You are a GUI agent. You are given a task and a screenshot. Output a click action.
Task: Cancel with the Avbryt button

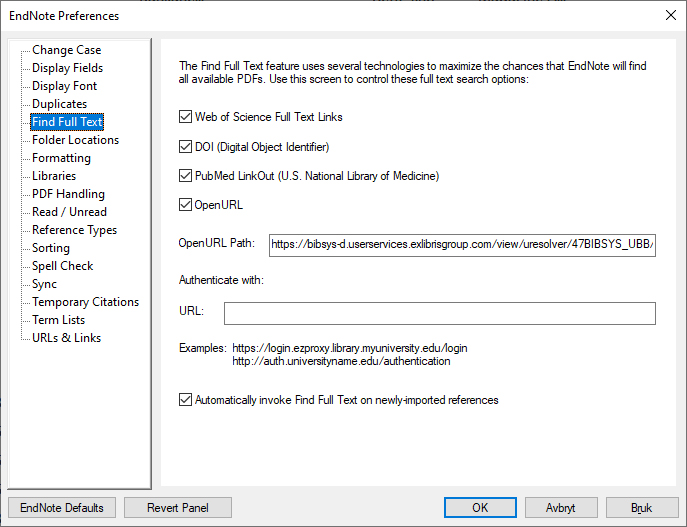pos(561,508)
